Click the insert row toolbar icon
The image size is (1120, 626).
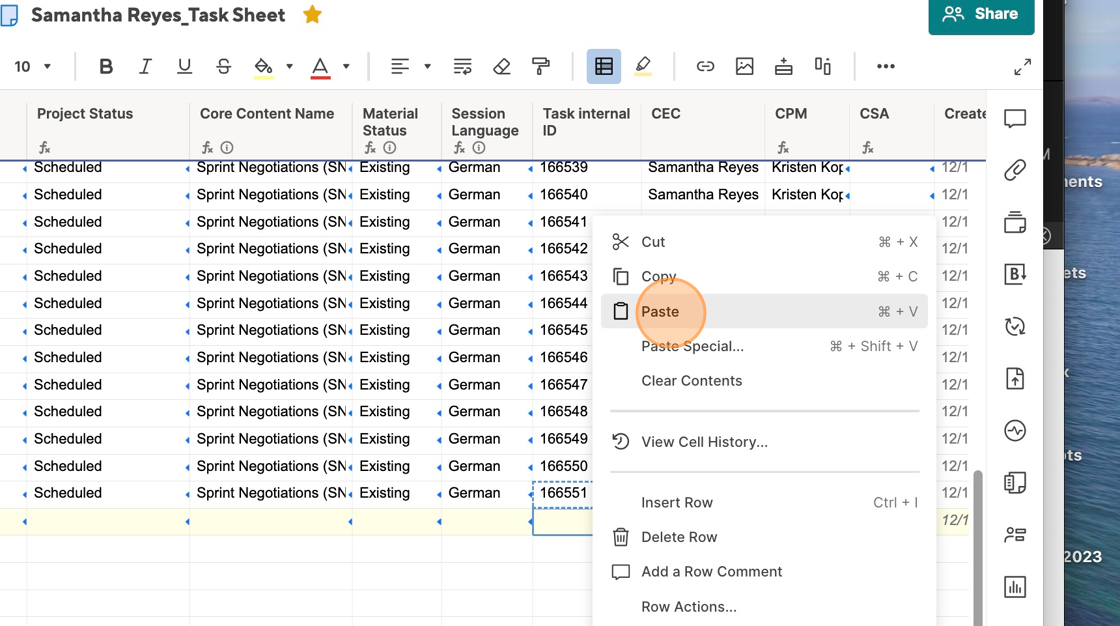pos(784,66)
